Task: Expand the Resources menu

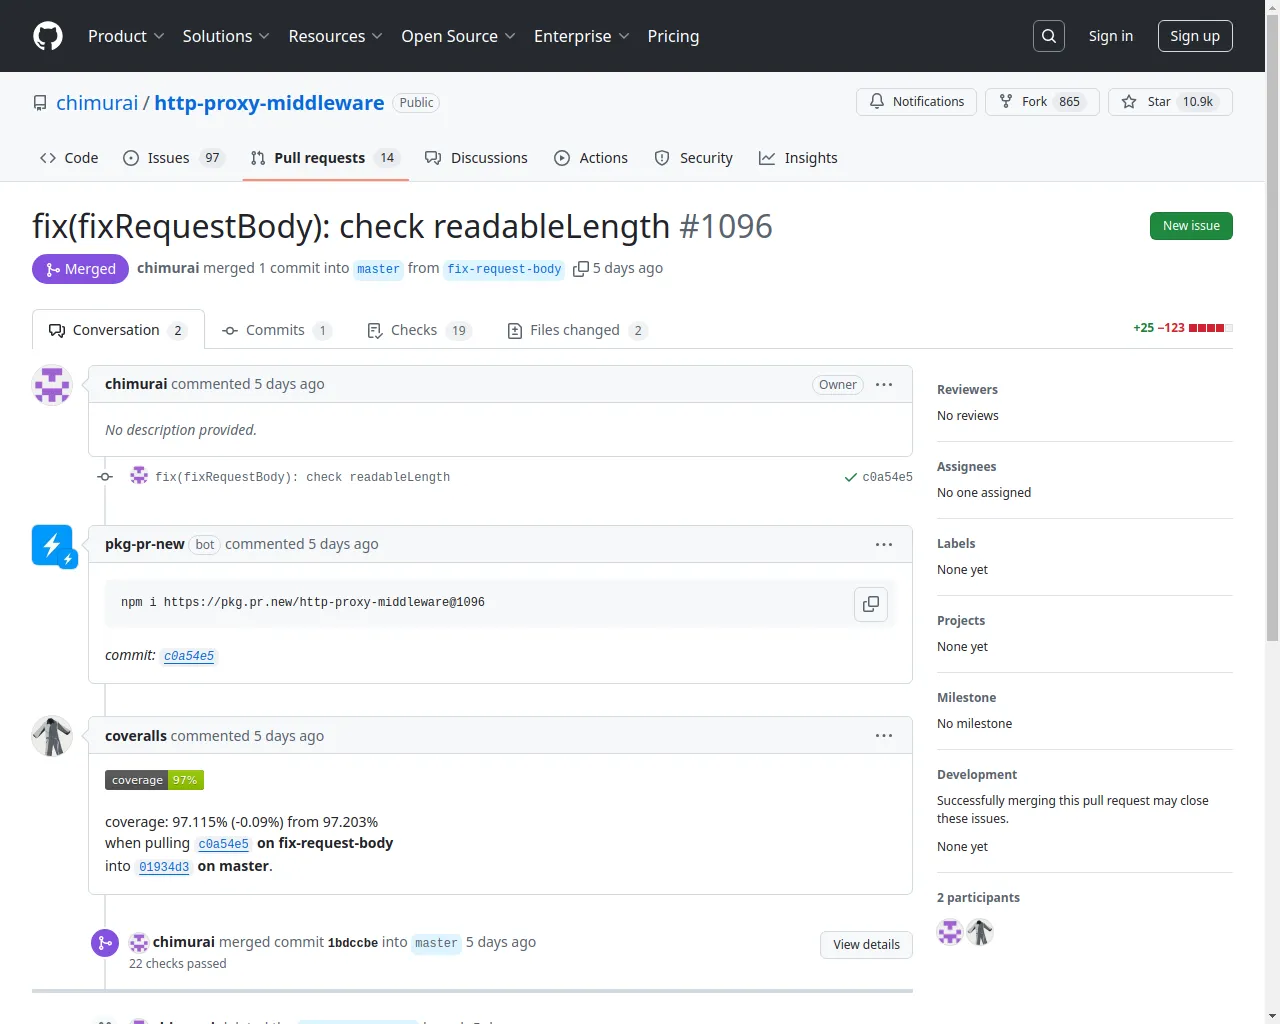Action: click(x=335, y=36)
